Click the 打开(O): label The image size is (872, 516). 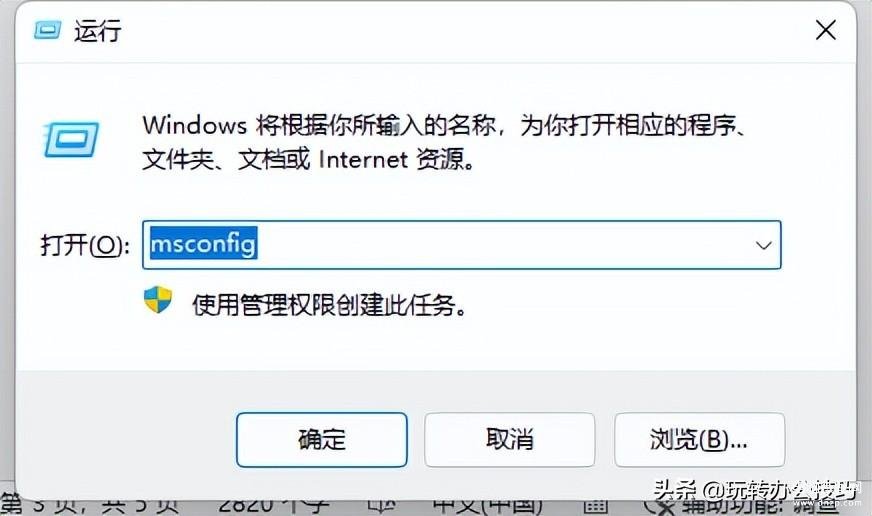pos(85,245)
